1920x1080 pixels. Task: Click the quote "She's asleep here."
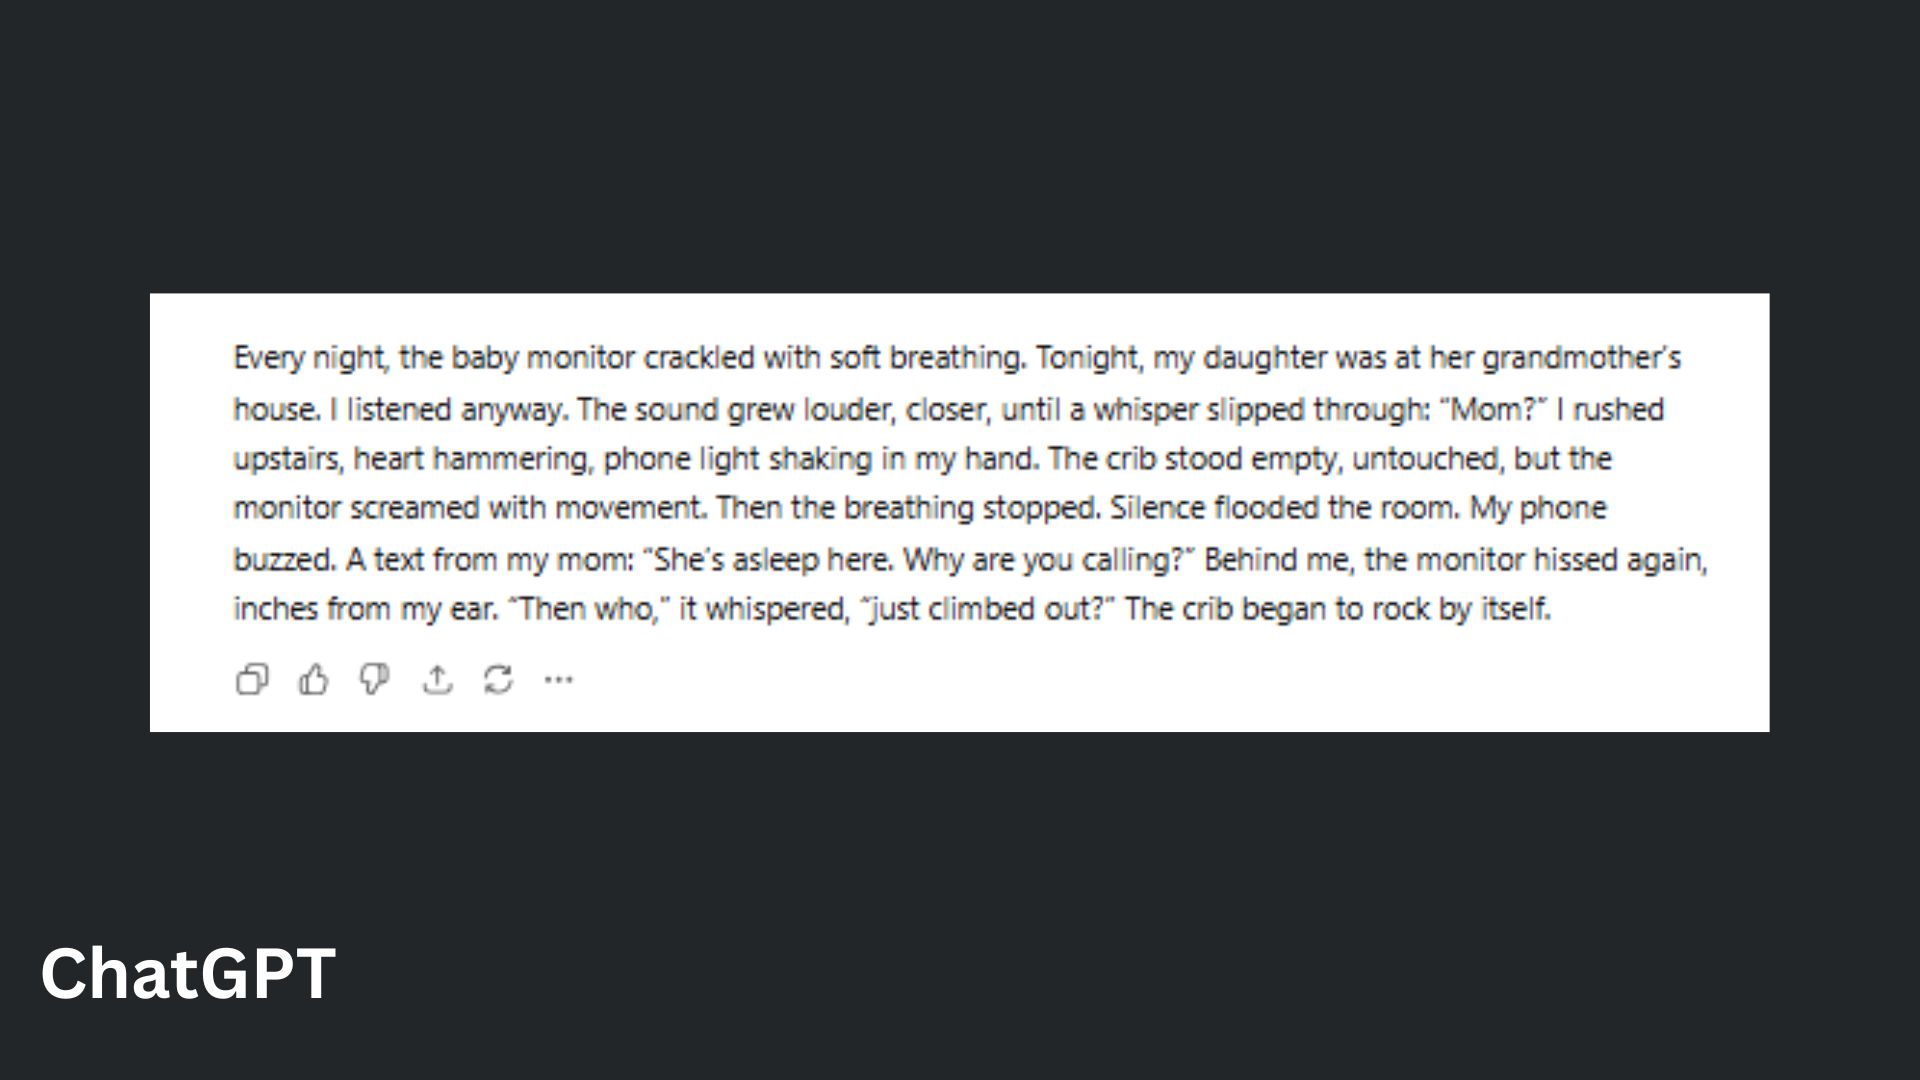click(772, 559)
